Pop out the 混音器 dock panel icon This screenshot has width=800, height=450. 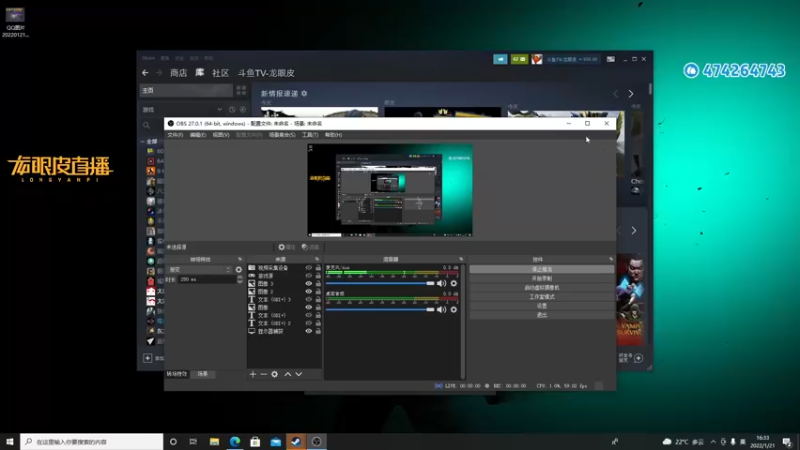461,259
